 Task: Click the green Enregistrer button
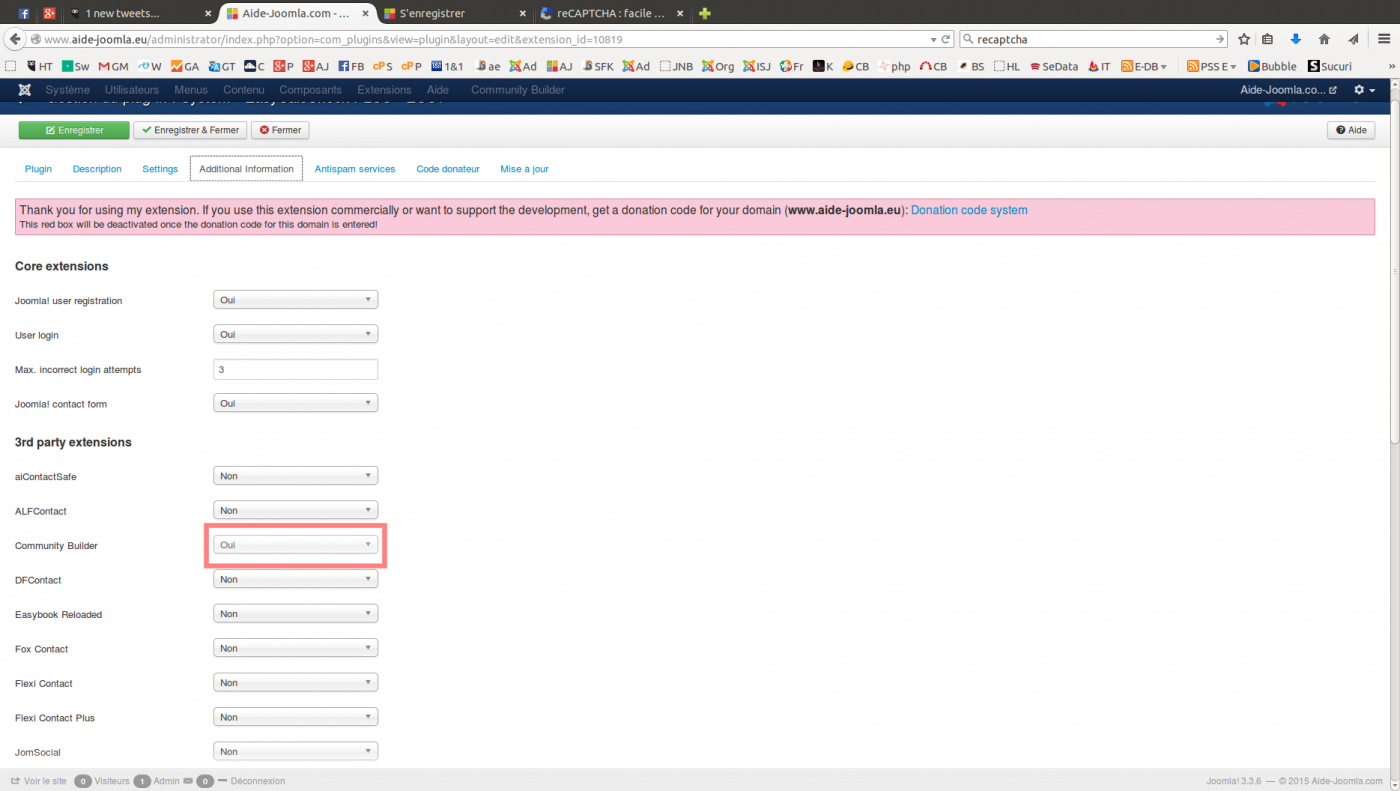click(x=74, y=130)
